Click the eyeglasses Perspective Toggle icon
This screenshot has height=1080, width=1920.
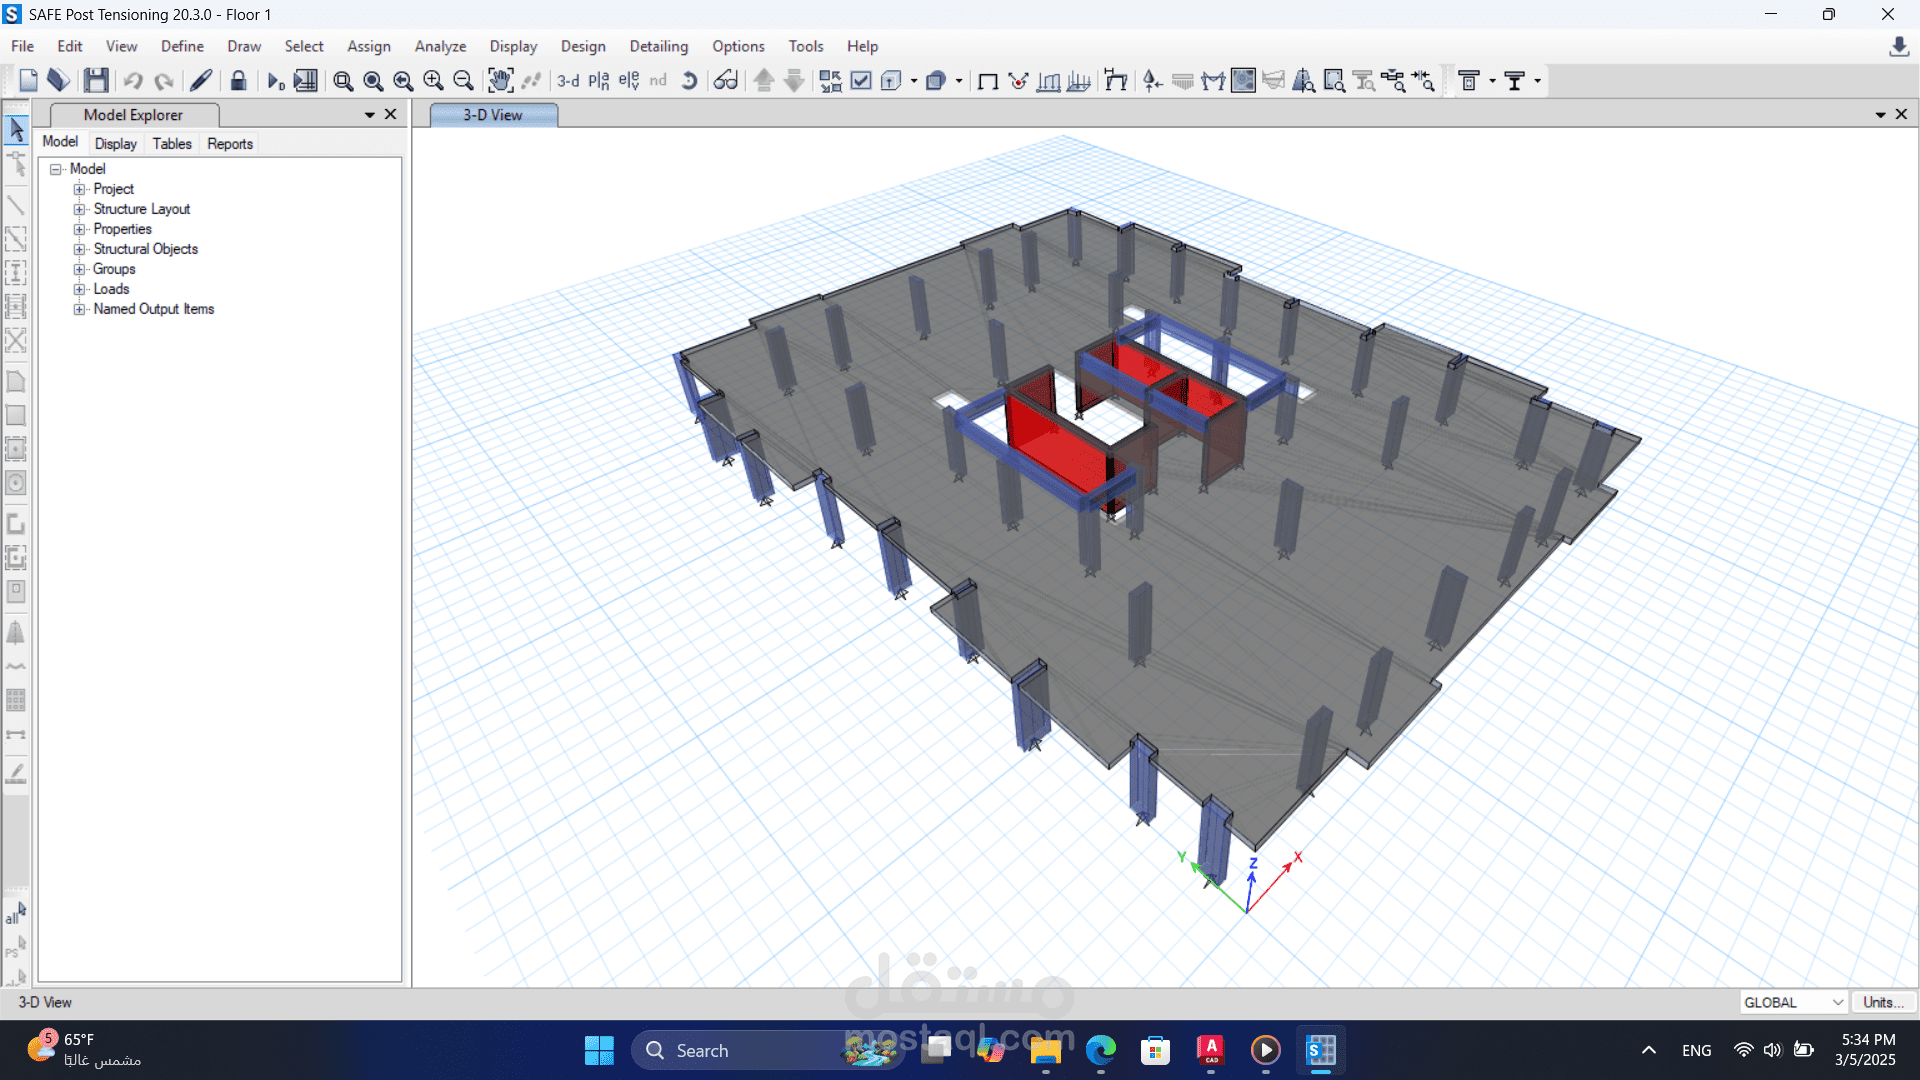pyautogui.click(x=726, y=81)
